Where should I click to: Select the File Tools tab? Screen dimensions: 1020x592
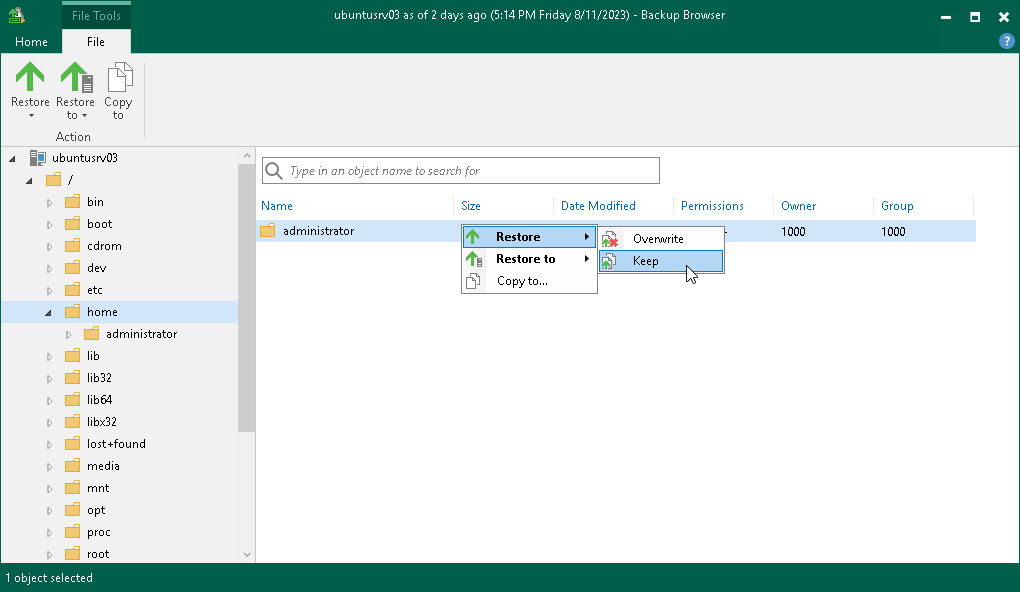96,15
